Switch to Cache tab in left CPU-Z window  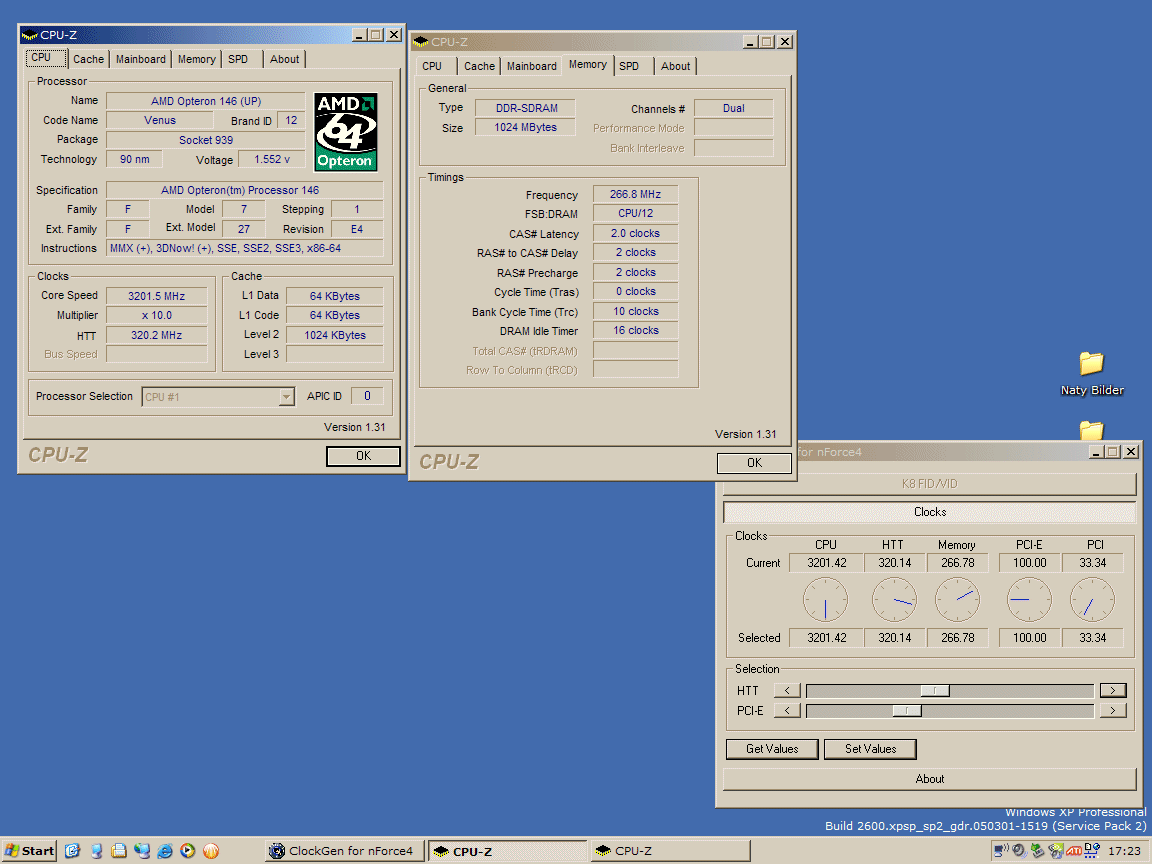pos(88,60)
